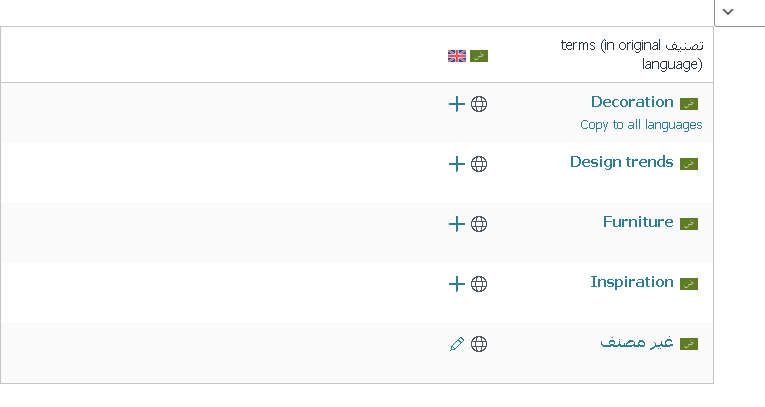
Task: Click the globe icon beside Design trends
Action: [479, 164]
